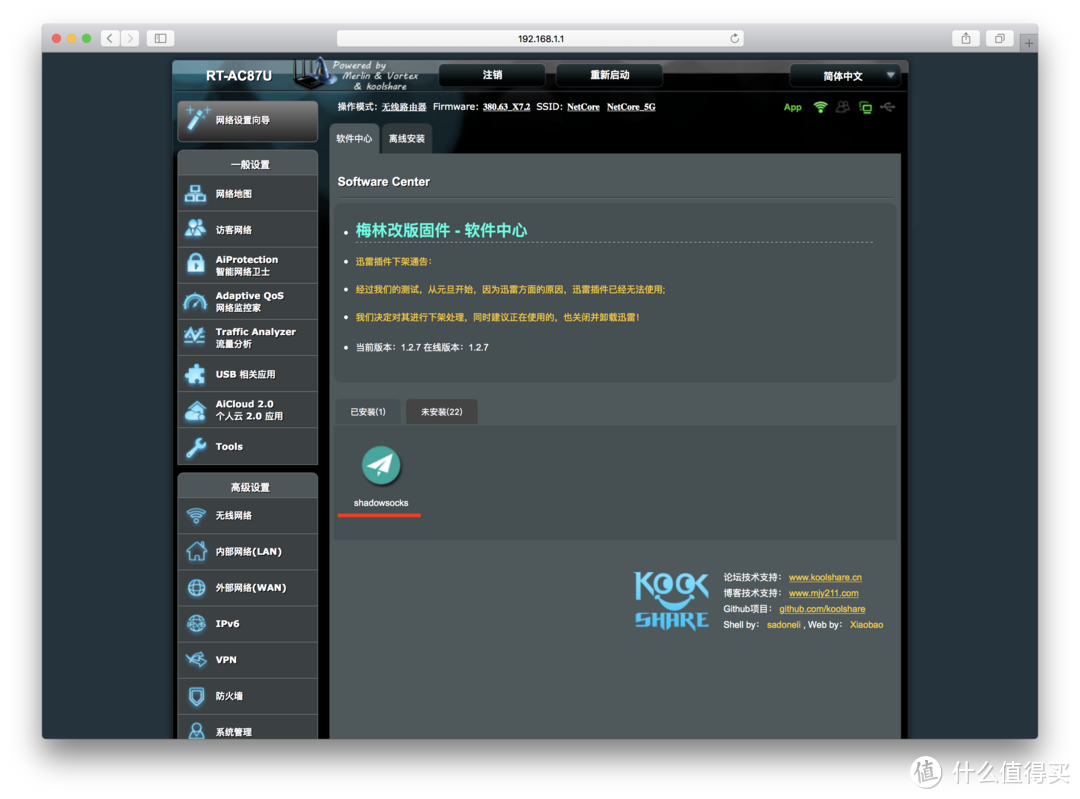The width and height of the screenshot is (1080, 799).
Task: Click the Xiaobao author link
Action: tap(866, 625)
